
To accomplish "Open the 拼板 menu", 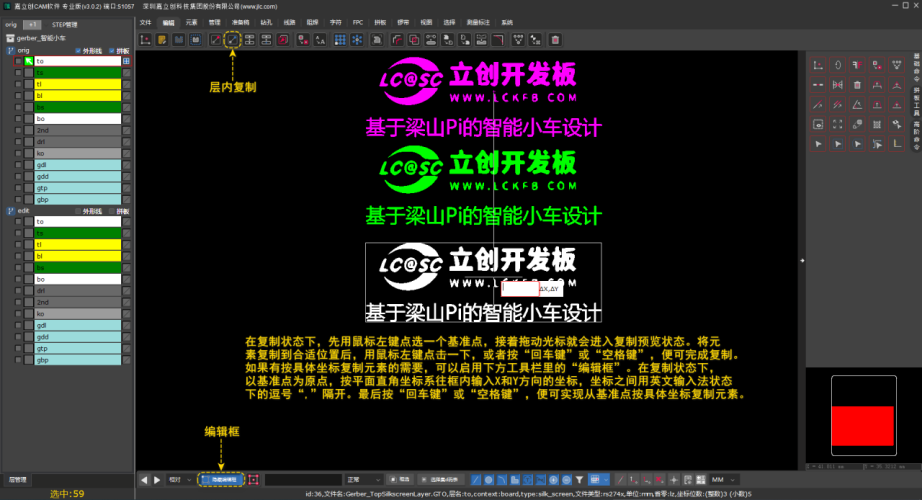I will tap(380, 22).
